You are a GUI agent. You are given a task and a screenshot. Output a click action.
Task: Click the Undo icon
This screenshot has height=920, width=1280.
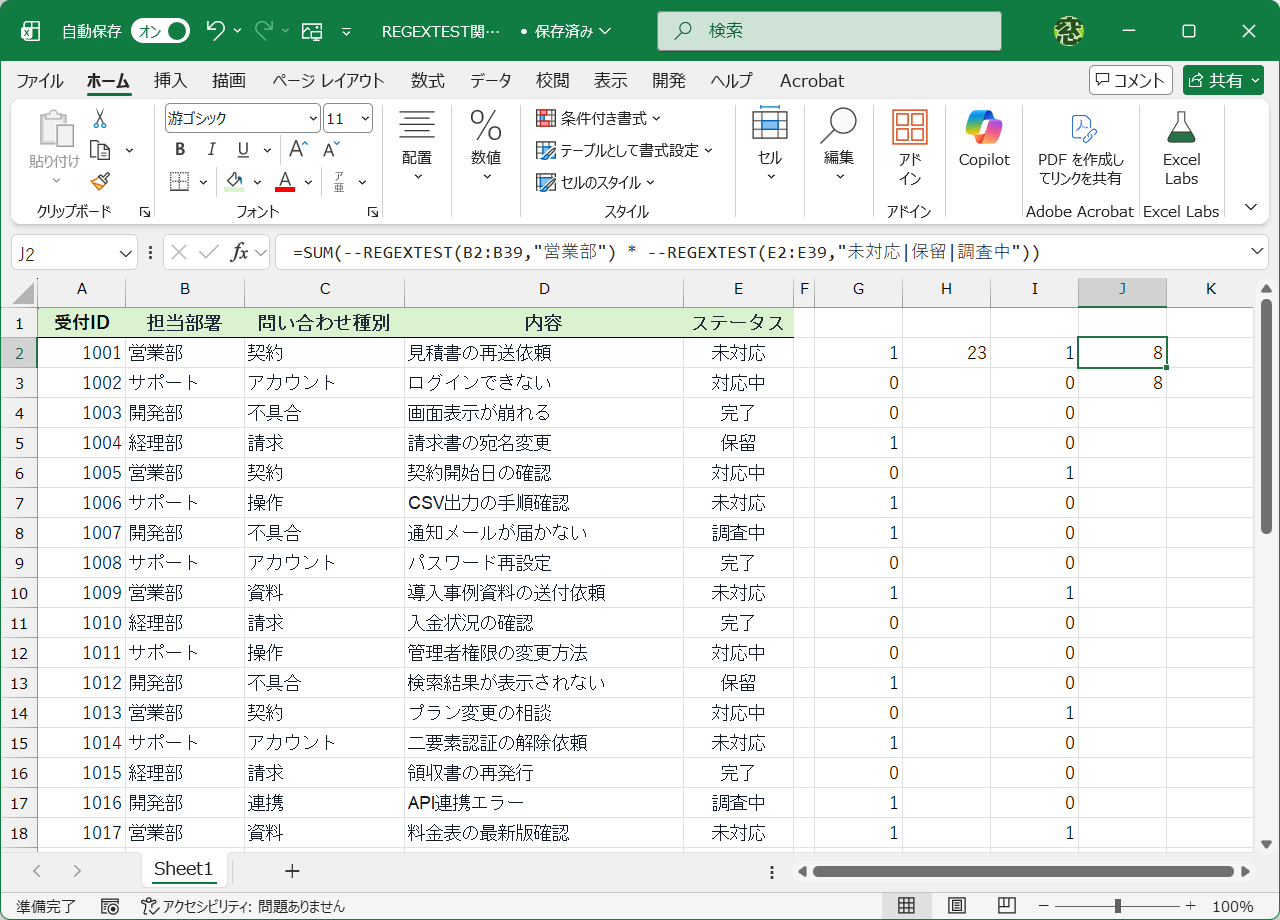pos(215,31)
